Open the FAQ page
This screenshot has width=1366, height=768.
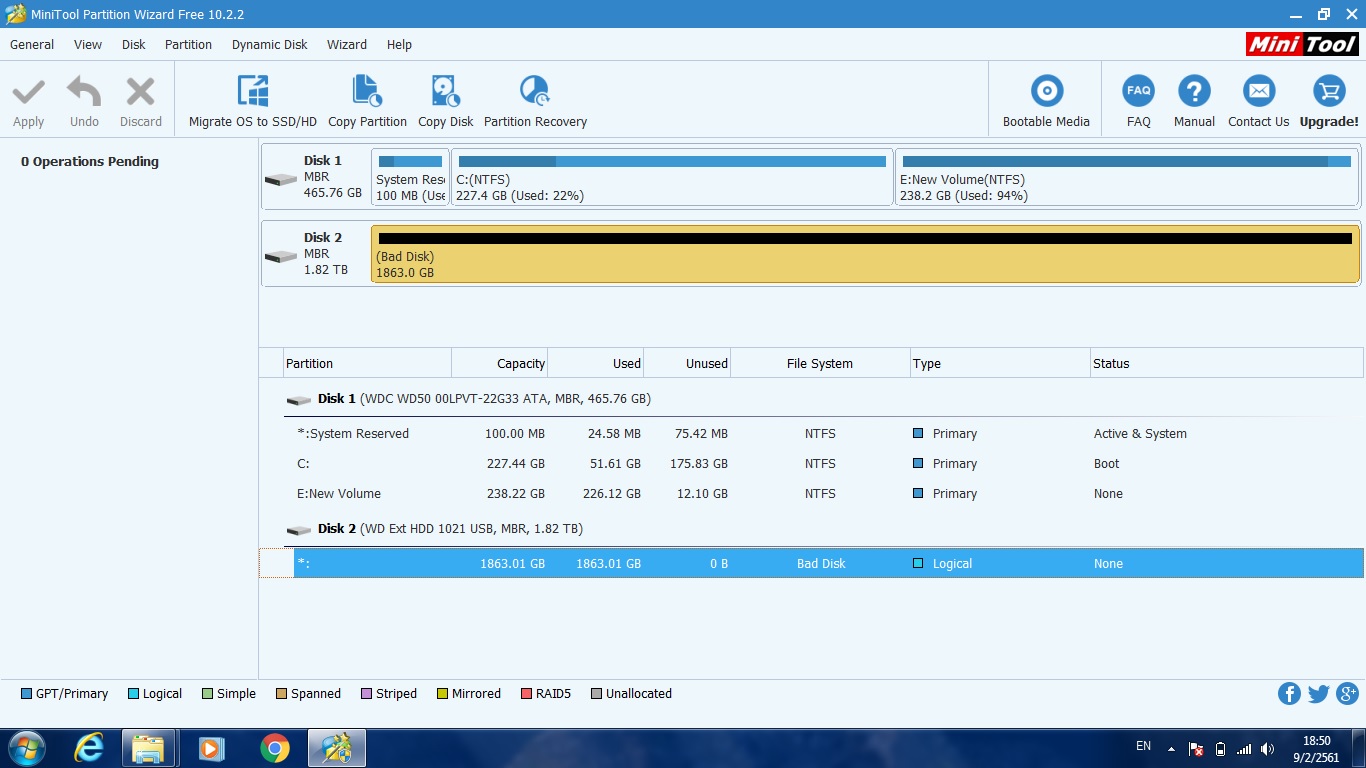click(x=1138, y=101)
